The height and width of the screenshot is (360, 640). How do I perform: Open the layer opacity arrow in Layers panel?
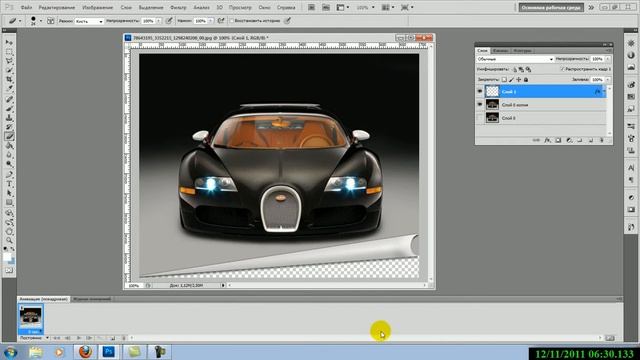[x=608, y=59]
